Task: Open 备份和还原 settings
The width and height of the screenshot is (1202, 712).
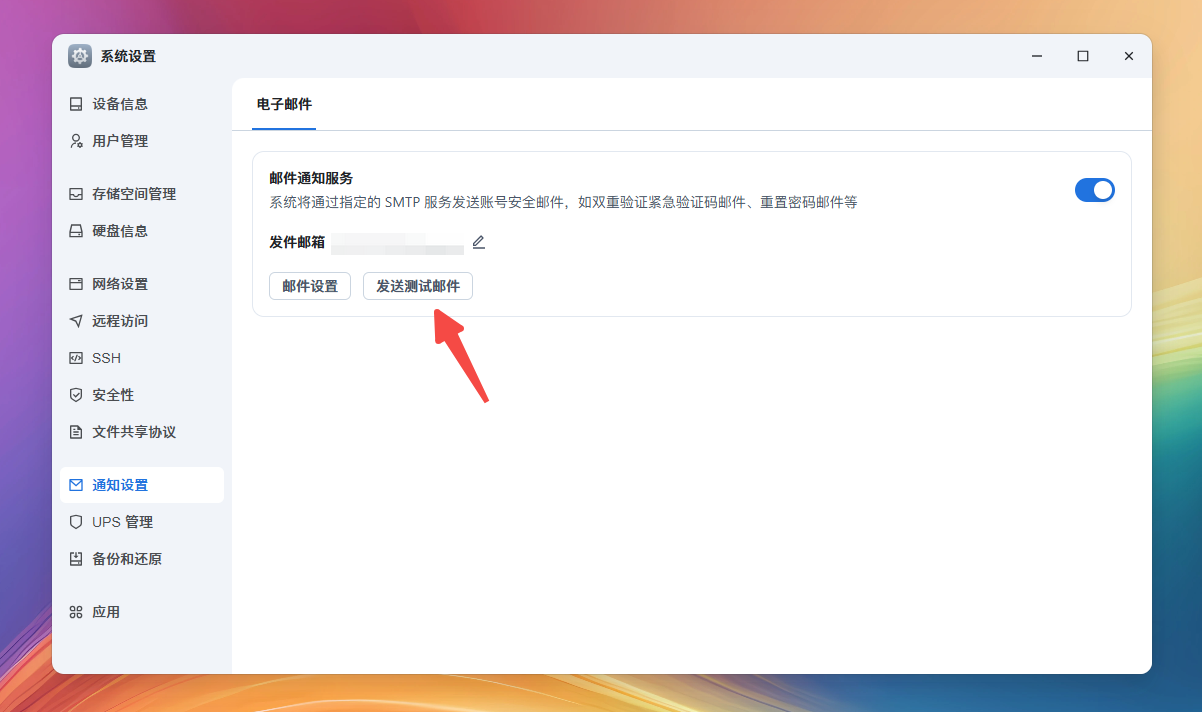Action: 125,558
